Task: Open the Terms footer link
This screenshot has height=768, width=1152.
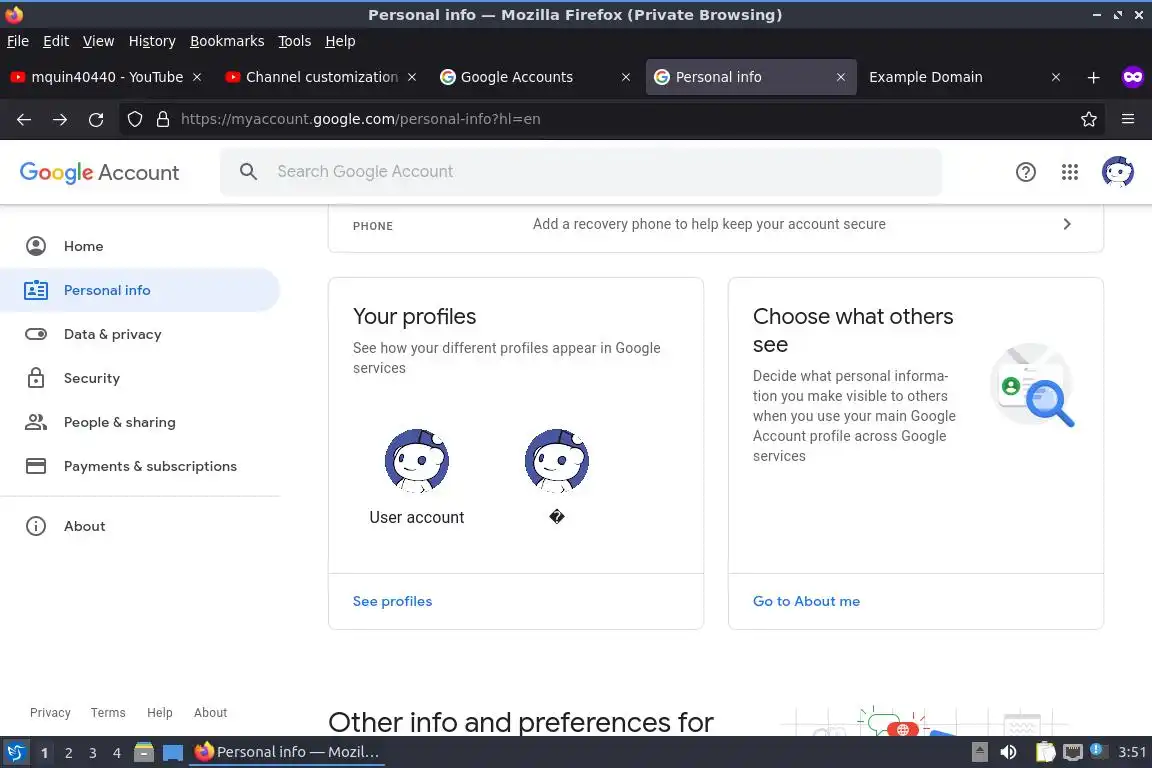Action: point(108,713)
